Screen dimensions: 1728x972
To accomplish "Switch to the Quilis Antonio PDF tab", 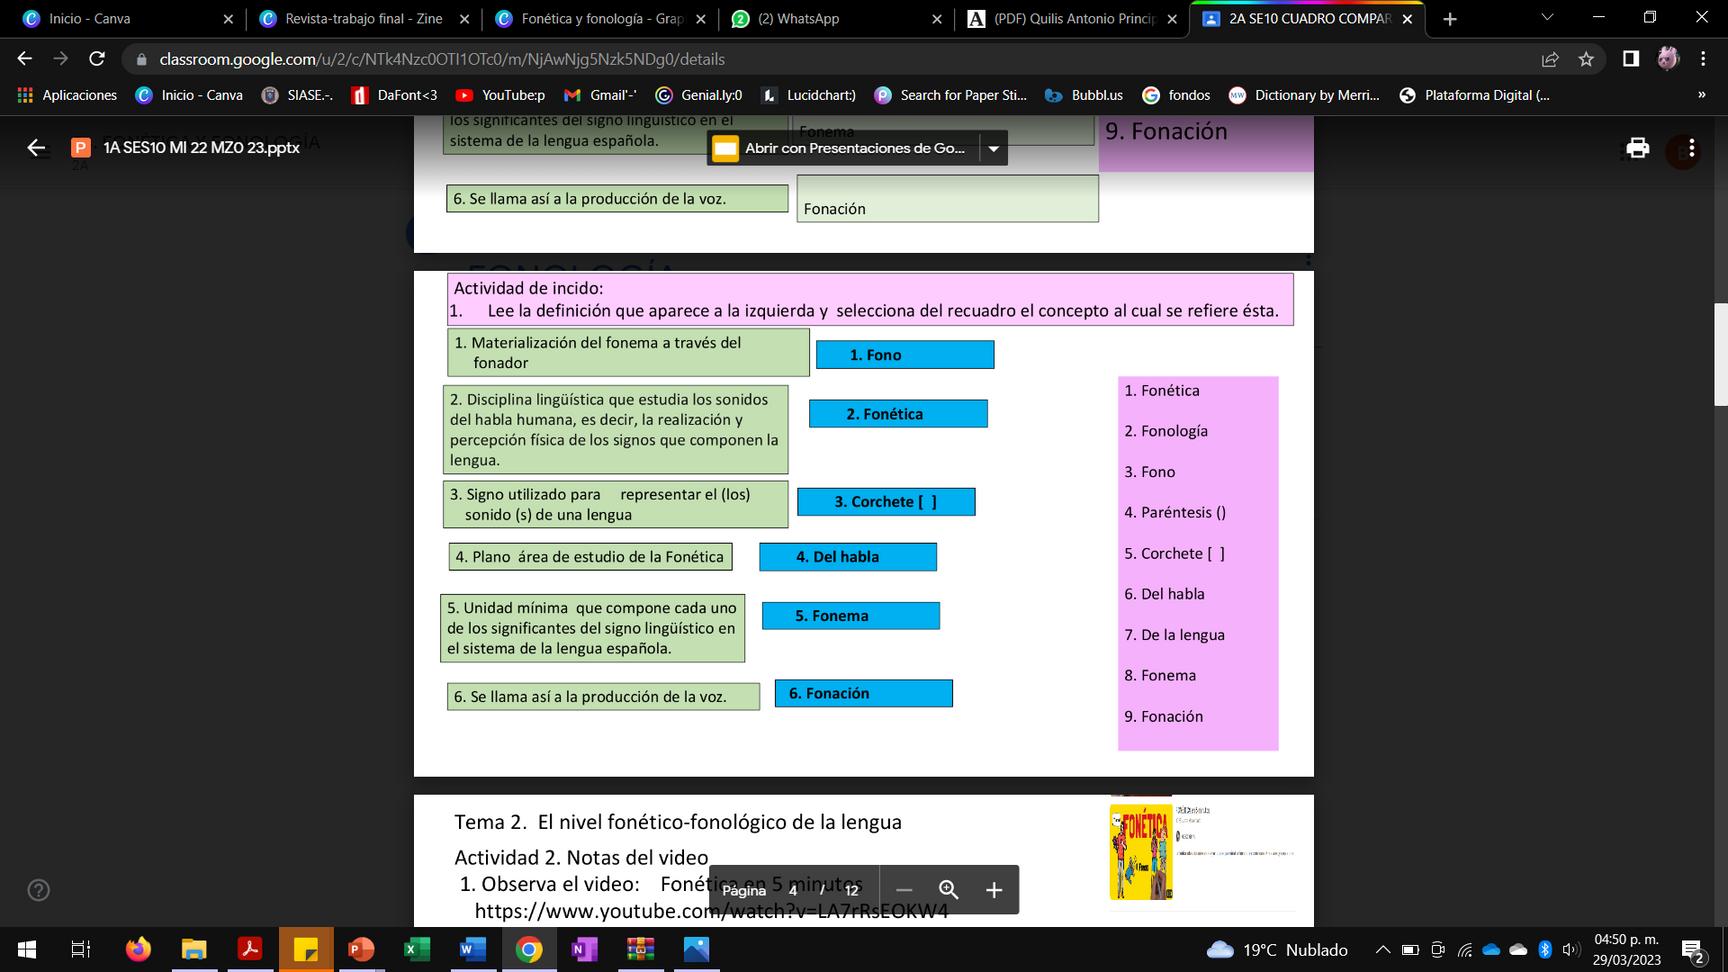I will click(1071, 19).
